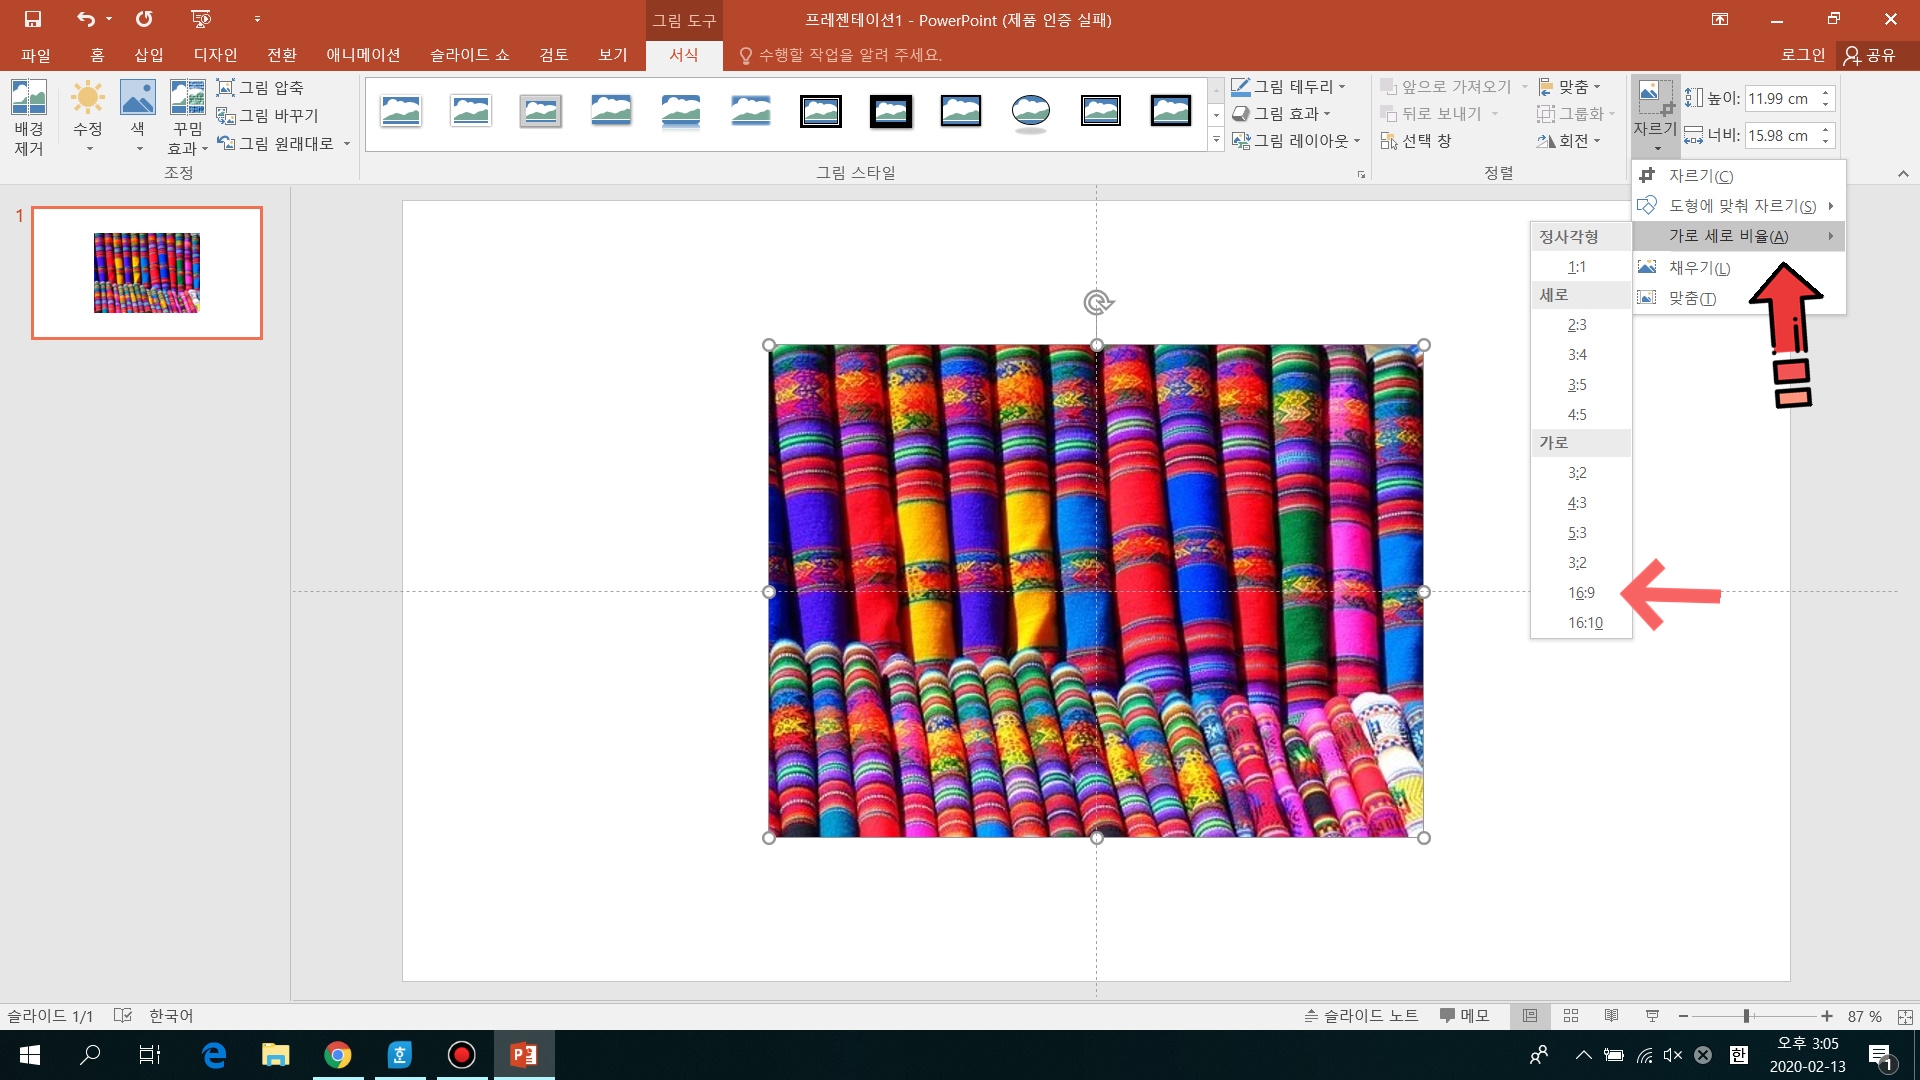Click the Remove Background (배경 제거) icon
Image resolution: width=1920 pixels, height=1080 pixels.
pyautogui.click(x=29, y=99)
